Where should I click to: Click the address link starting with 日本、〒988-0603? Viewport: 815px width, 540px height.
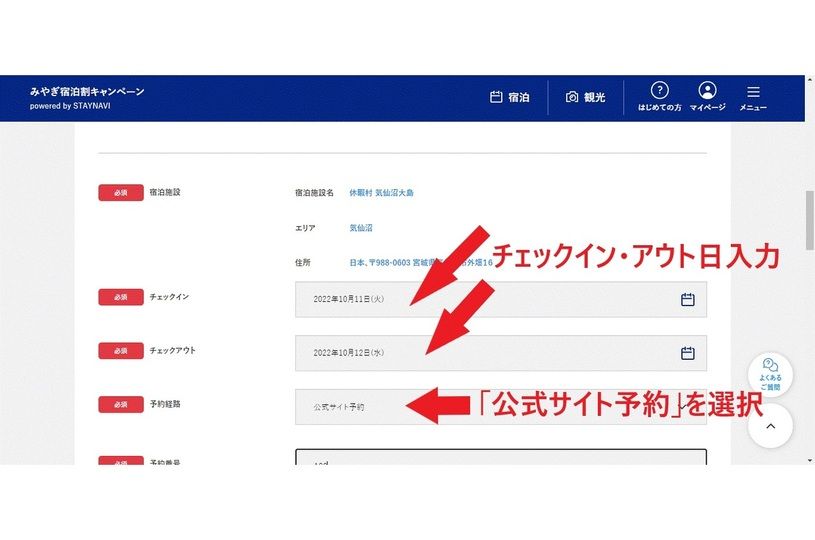[420, 262]
